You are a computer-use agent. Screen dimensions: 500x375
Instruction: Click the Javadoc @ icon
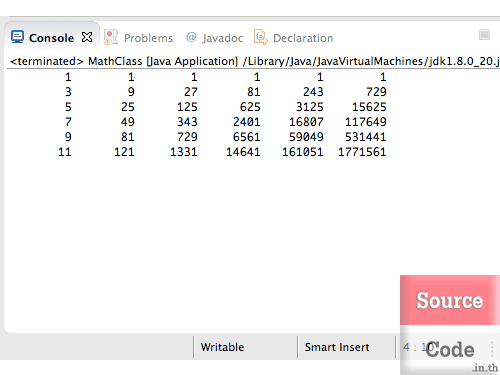pos(191,37)
